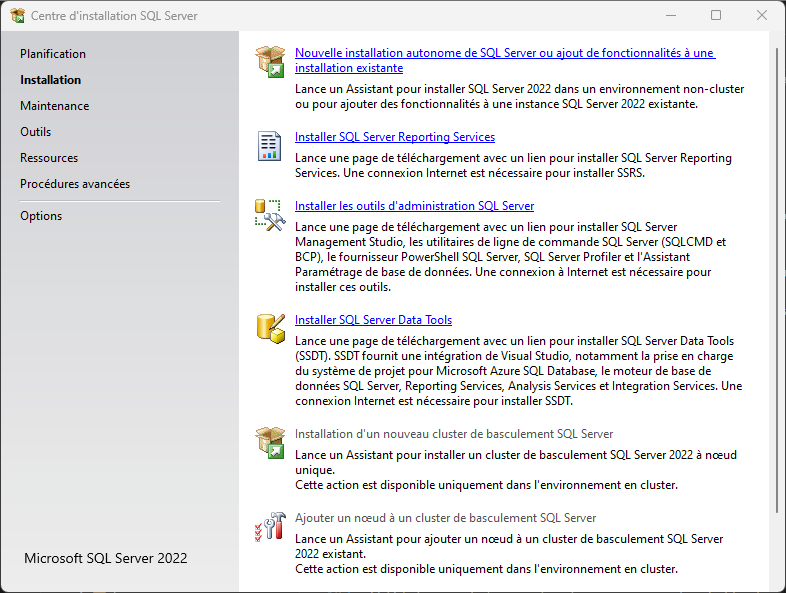Click Installation d'un nouveau cluster de basculement
The width and height of the screenshot is (786, 593).
coord(454,434)
